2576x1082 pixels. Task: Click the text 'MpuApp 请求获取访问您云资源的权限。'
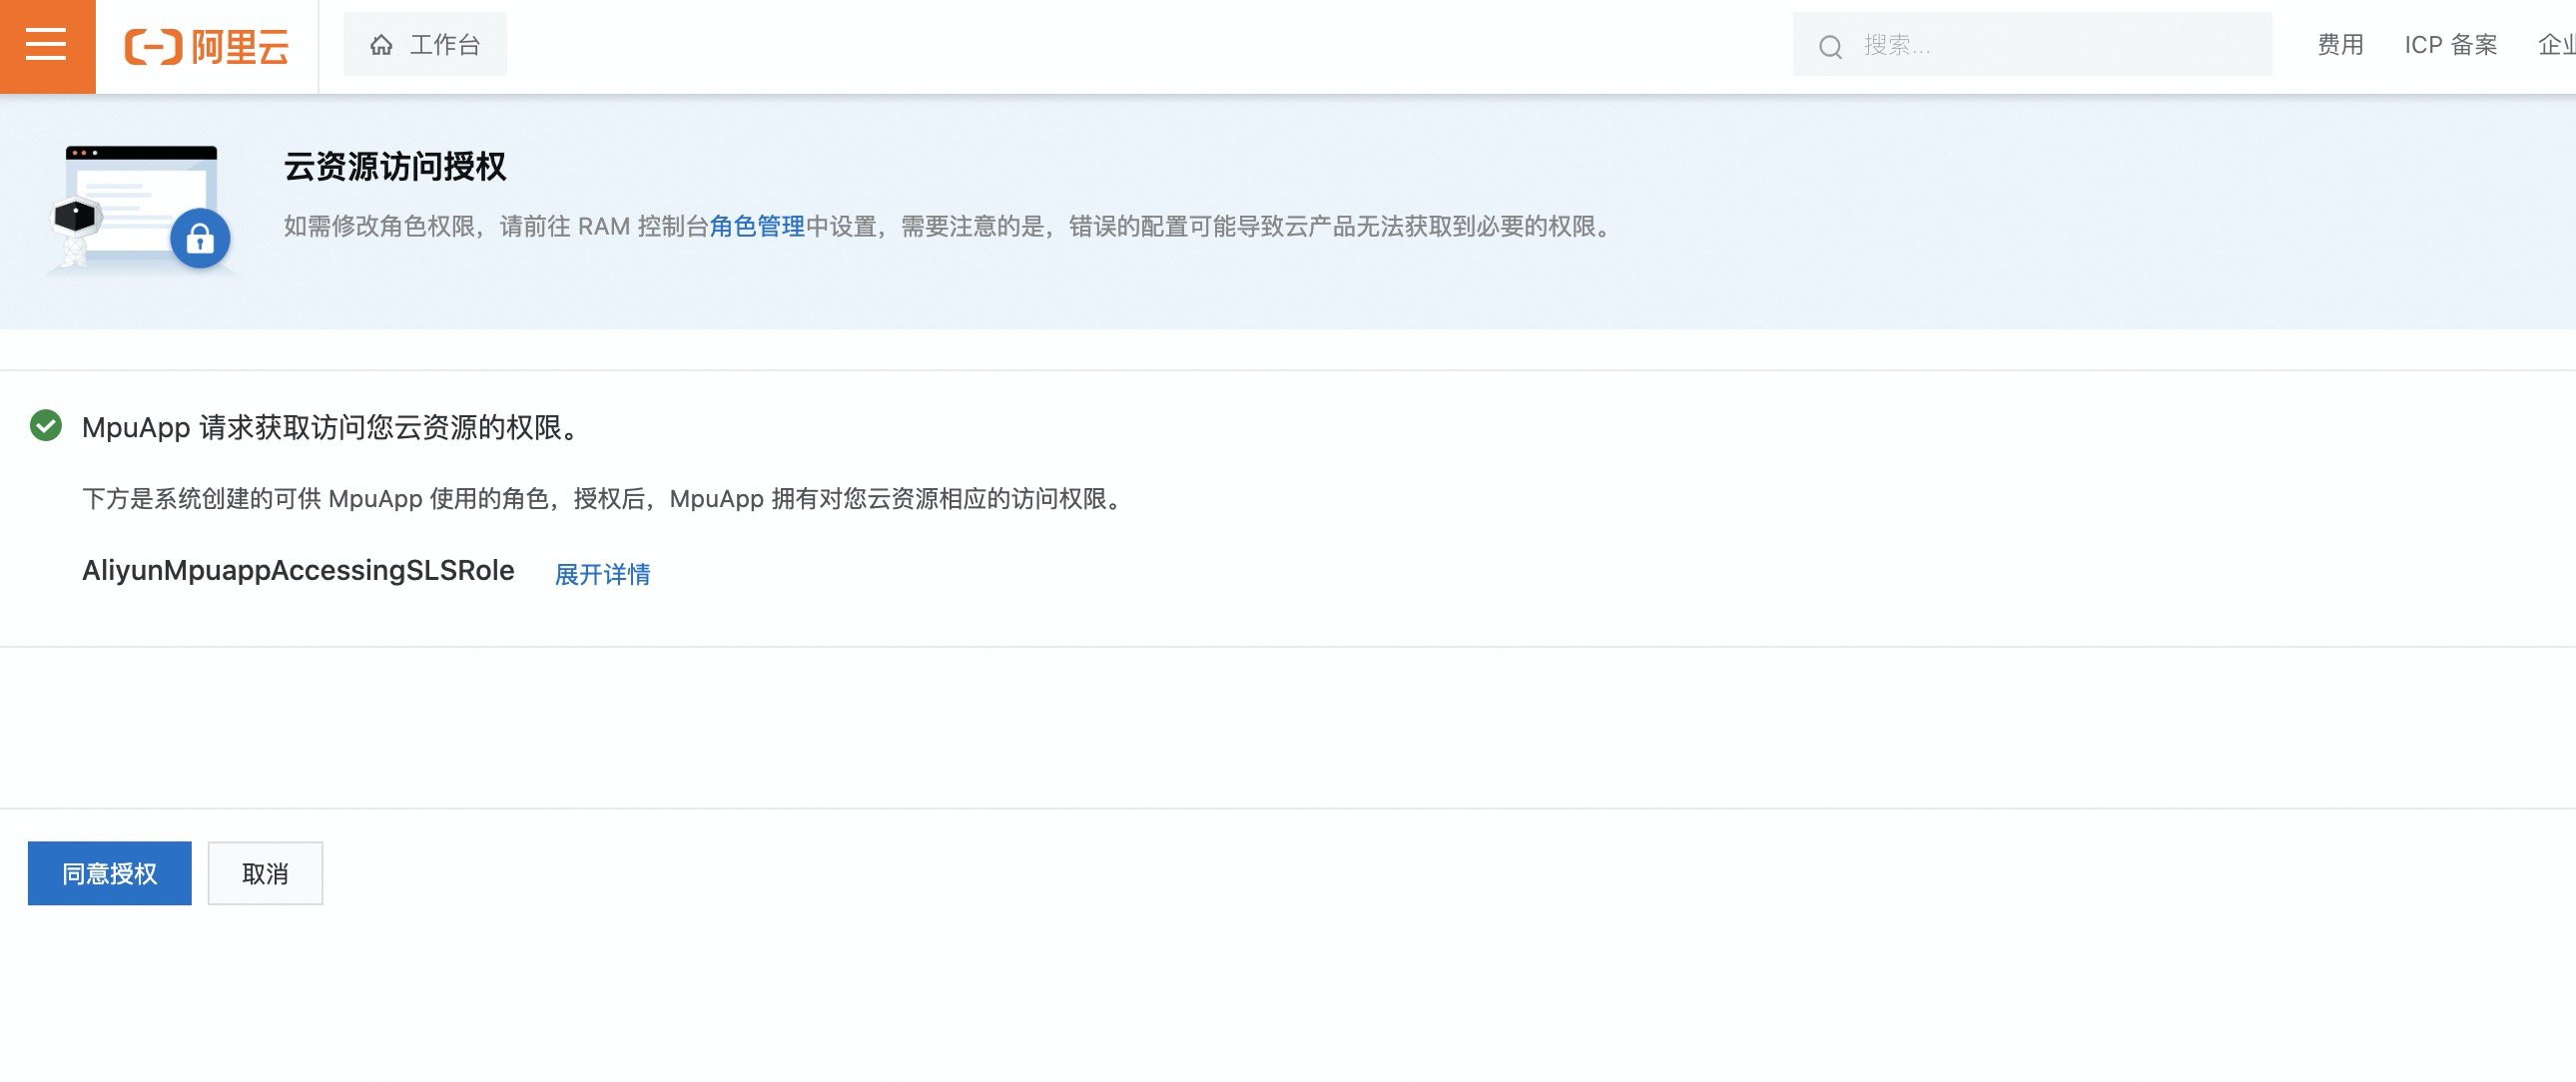pos(331,427)
